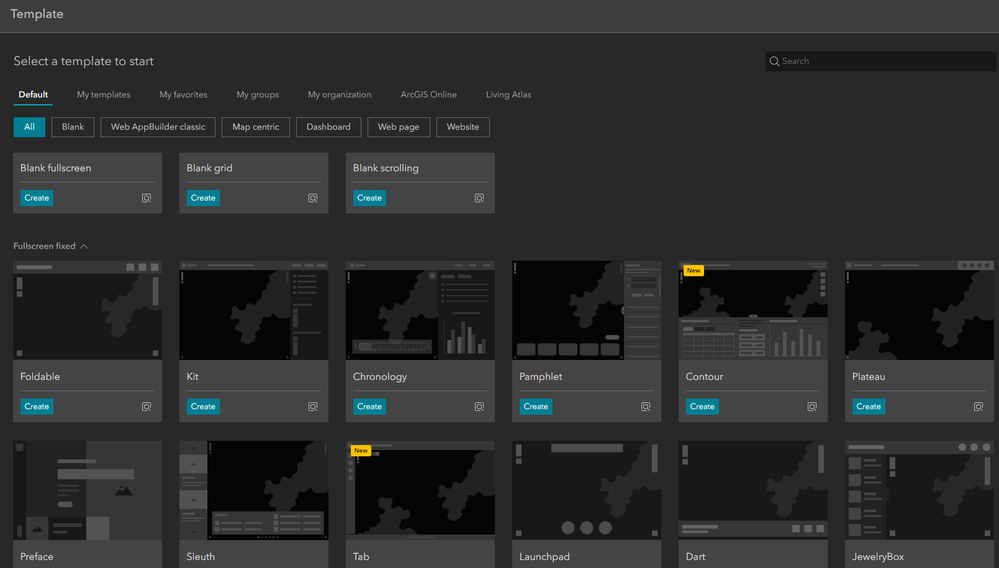Screen dimensions: 999x568
Task: Select the Chronology template thumbnail
Action: 420,310
